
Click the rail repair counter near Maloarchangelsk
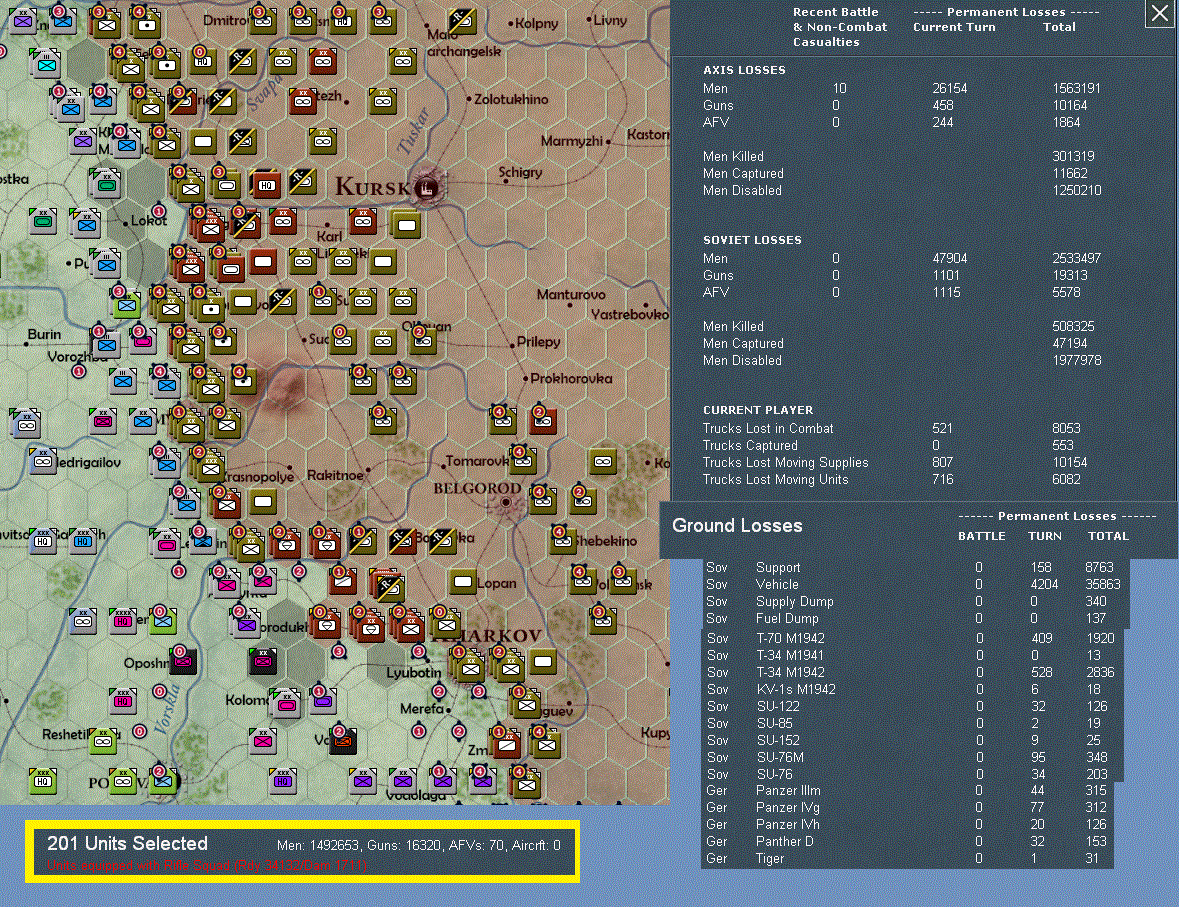coord(462,20)
